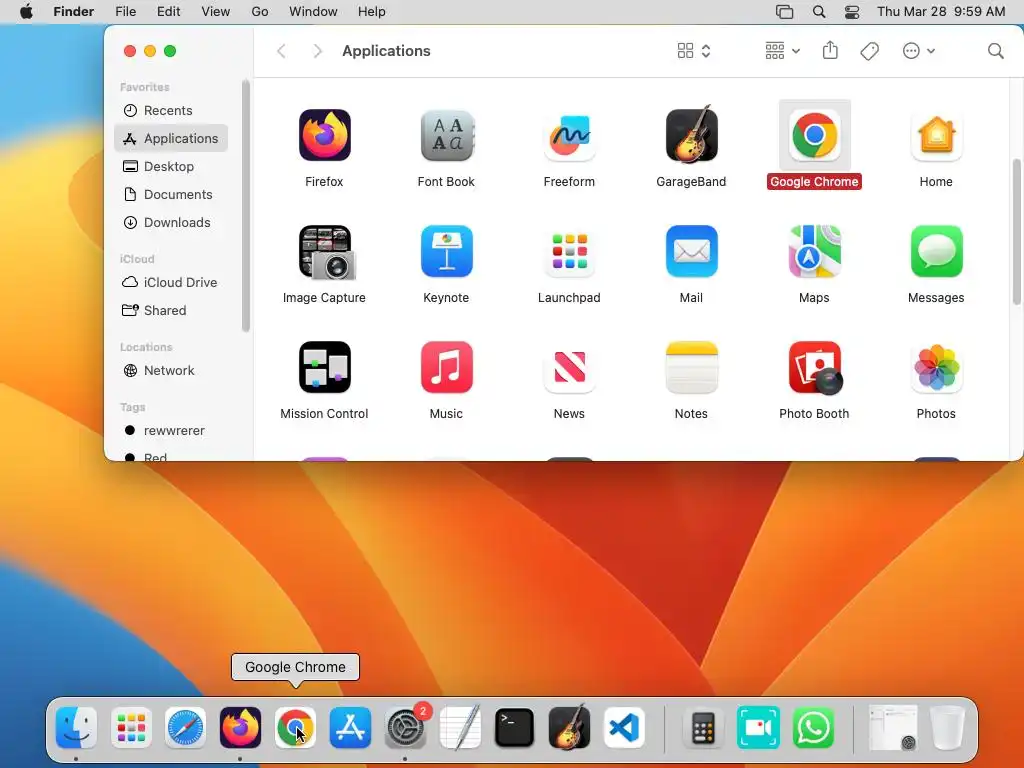Open the More actions ellipsis dropdown

coord(918,51)
